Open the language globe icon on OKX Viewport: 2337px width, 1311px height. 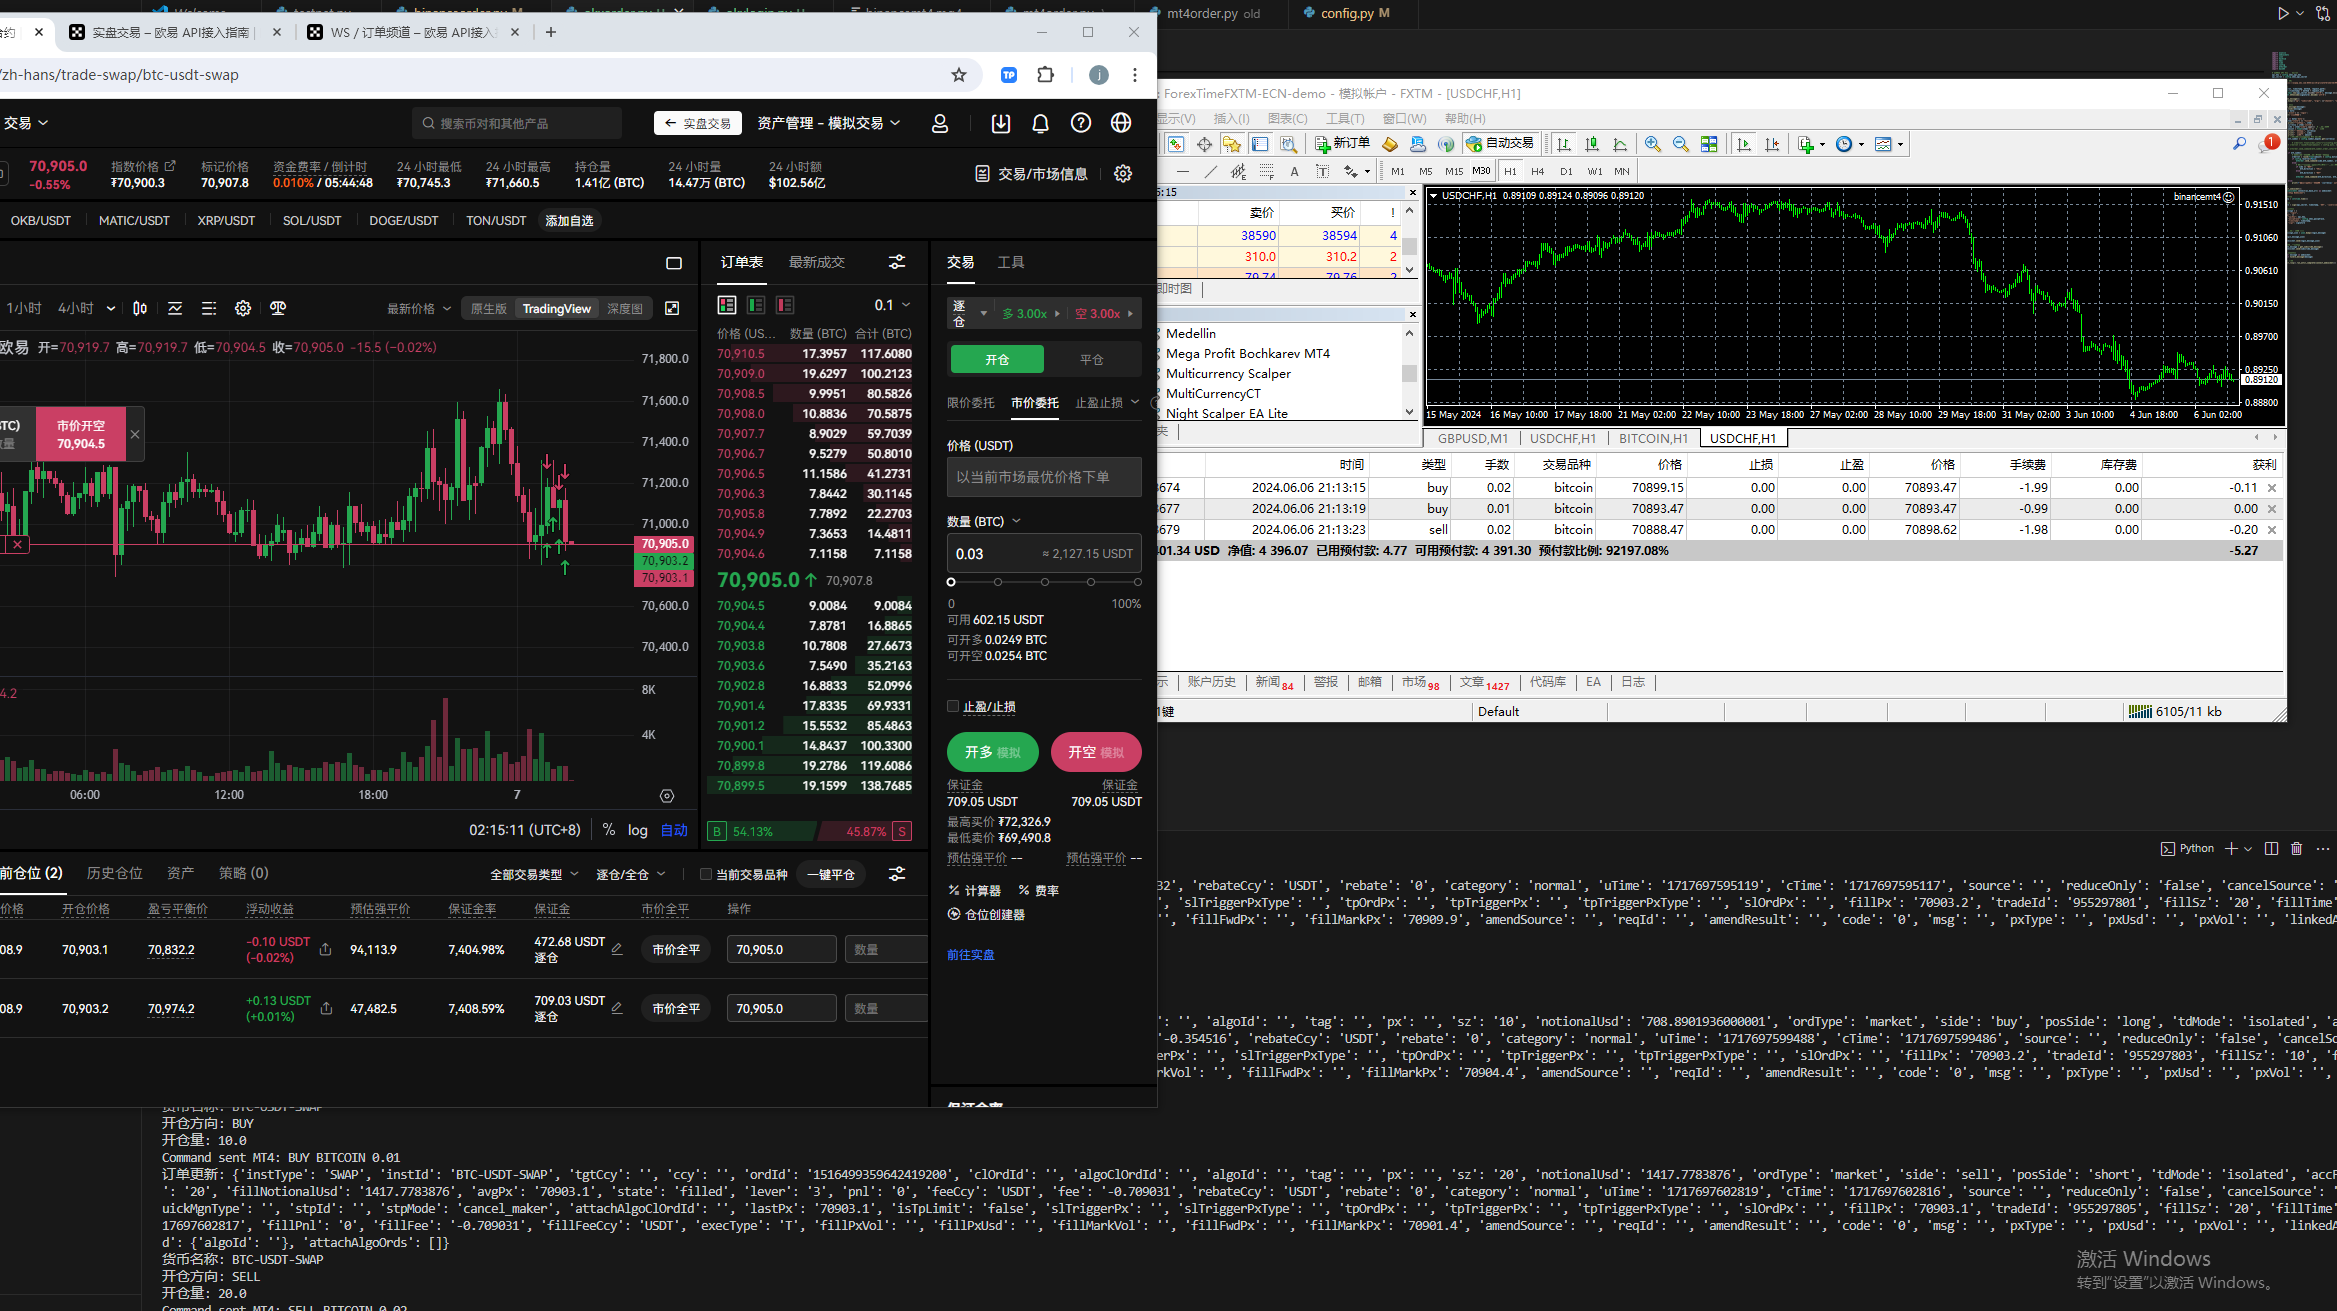point(1121,123)
